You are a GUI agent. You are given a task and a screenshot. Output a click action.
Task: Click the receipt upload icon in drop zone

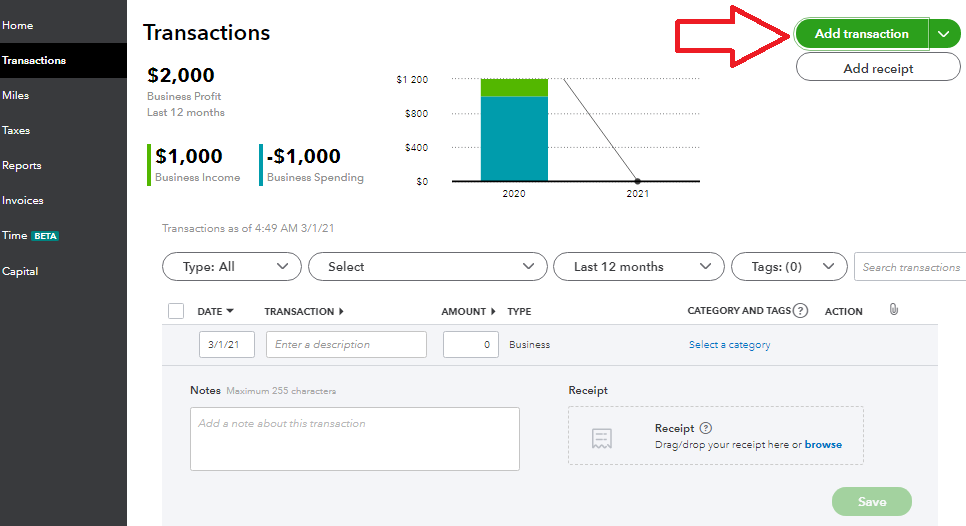coord(601,437)
